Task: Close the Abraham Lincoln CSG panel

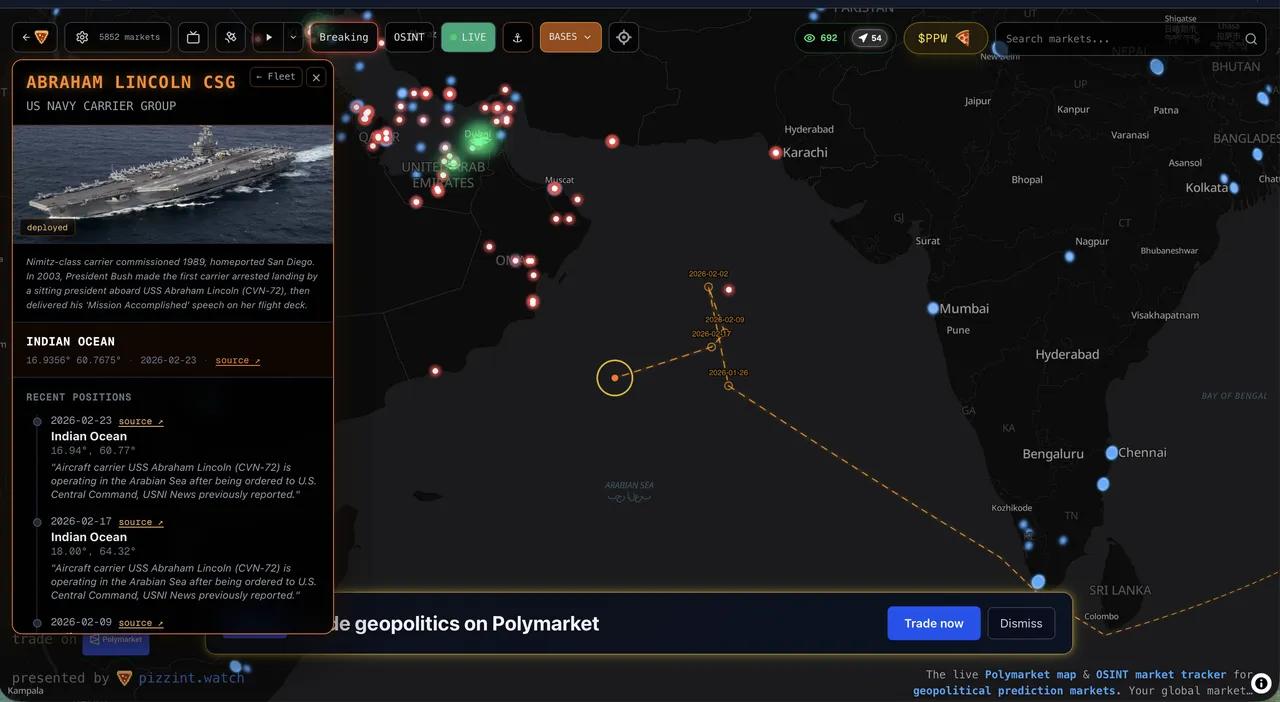Action: point(316,77)
